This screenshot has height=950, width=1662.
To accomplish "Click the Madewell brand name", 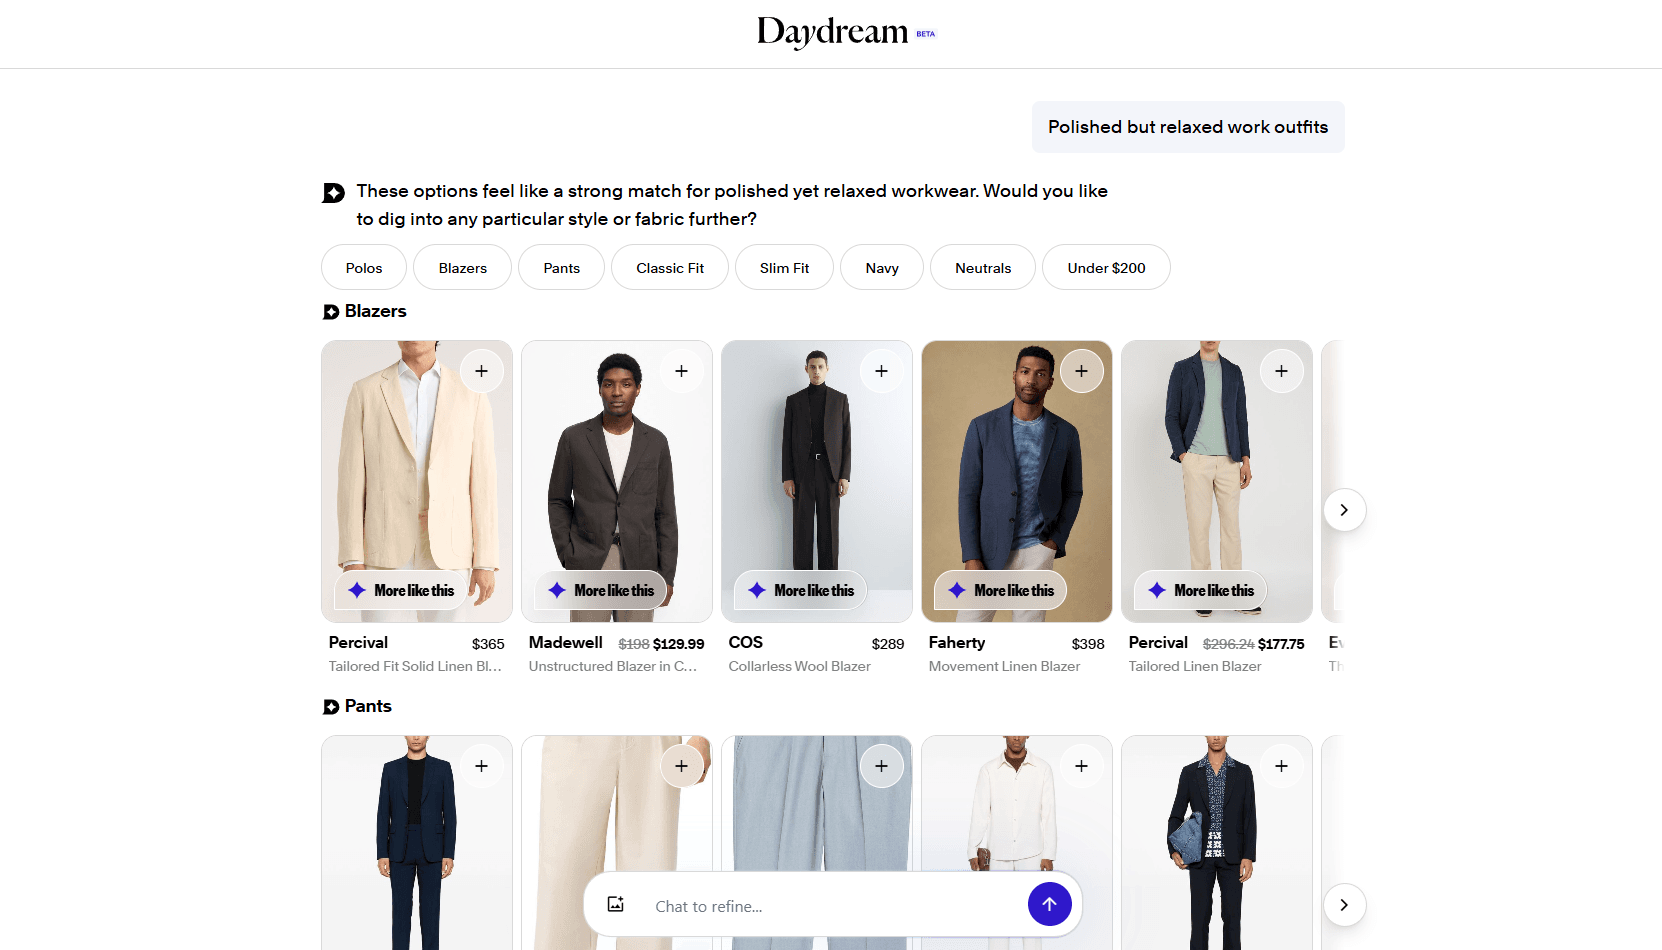I will (x=566, y=642).
